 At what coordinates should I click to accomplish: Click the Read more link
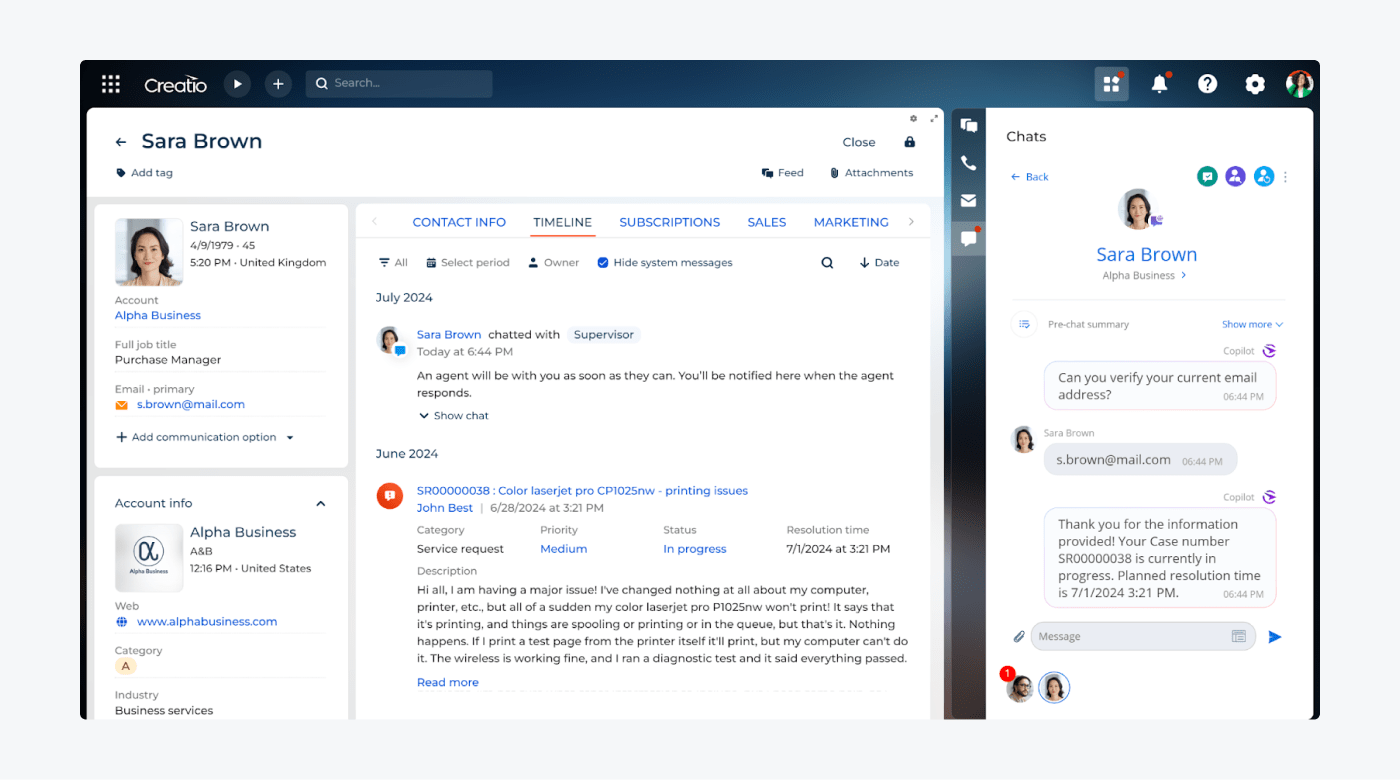447,683
